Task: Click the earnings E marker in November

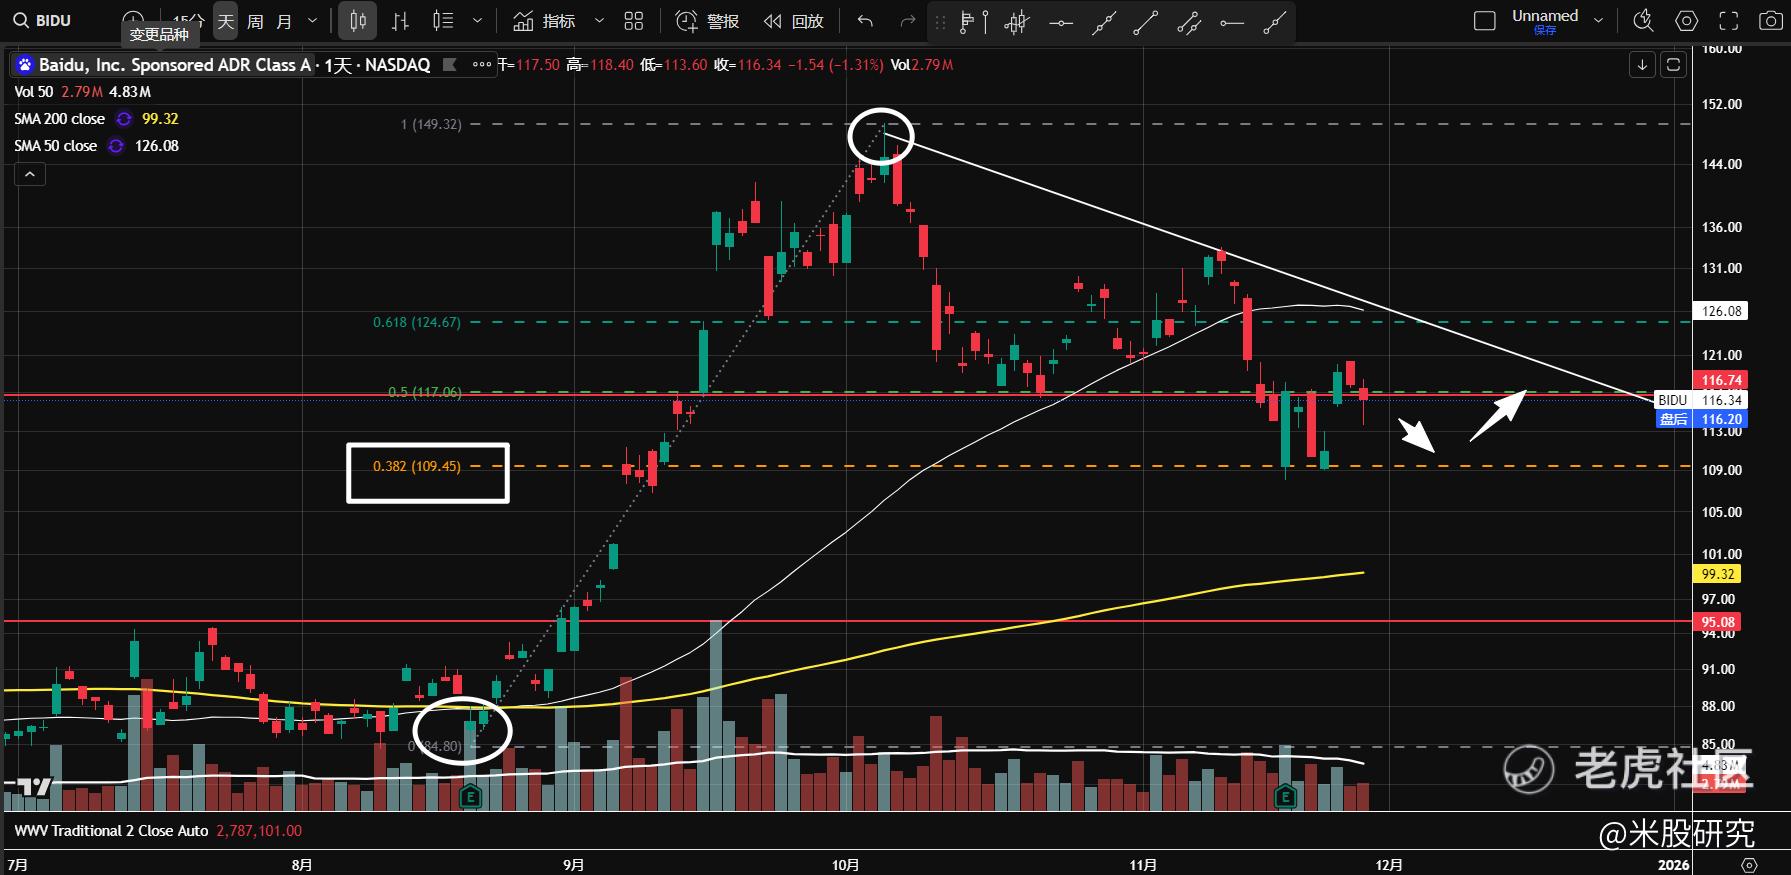Action: tap(1285, 797)
